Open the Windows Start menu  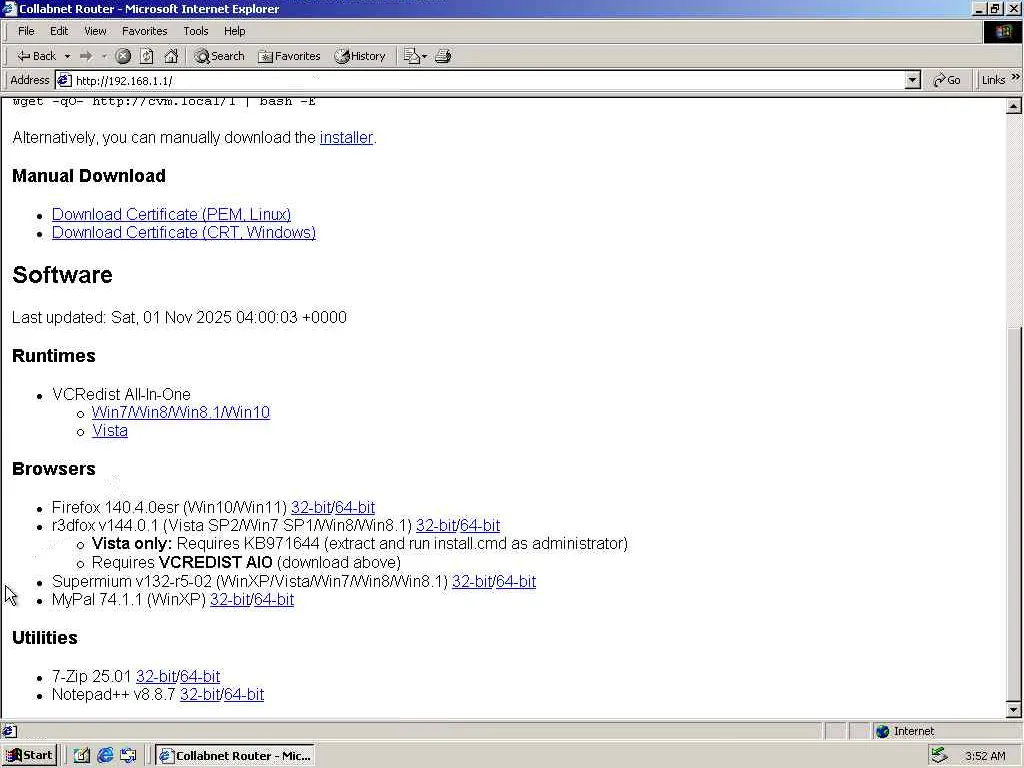(30, 756)
